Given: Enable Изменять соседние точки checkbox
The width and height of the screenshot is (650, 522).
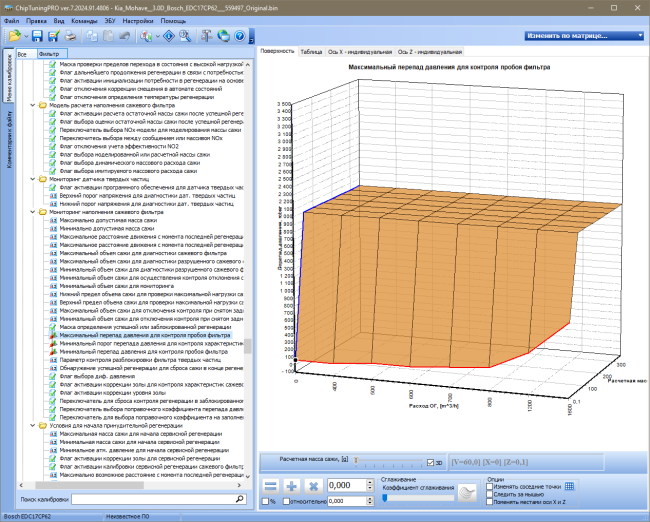Looking at the screenshot, I should pos(490,486).
